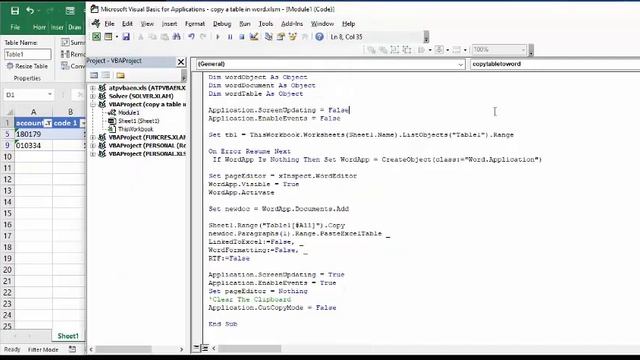Click the Paste icon in VBA toolbar

[x=164, y=37]
